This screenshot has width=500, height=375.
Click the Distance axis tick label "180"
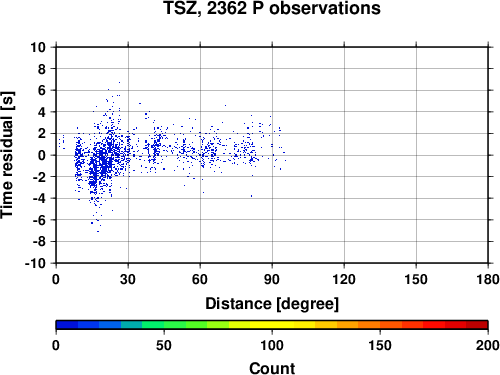pyautogui.click(x=488, y=279)
